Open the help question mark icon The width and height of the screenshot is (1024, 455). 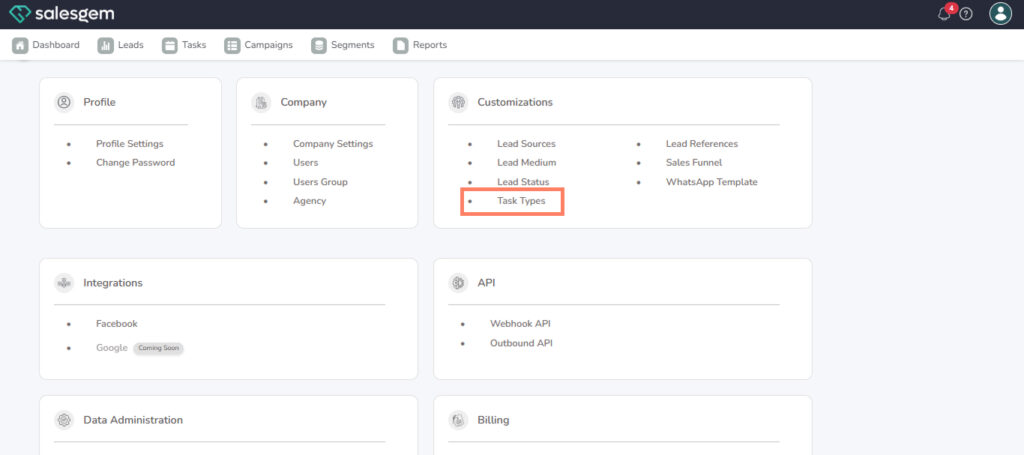coord(966,14)
